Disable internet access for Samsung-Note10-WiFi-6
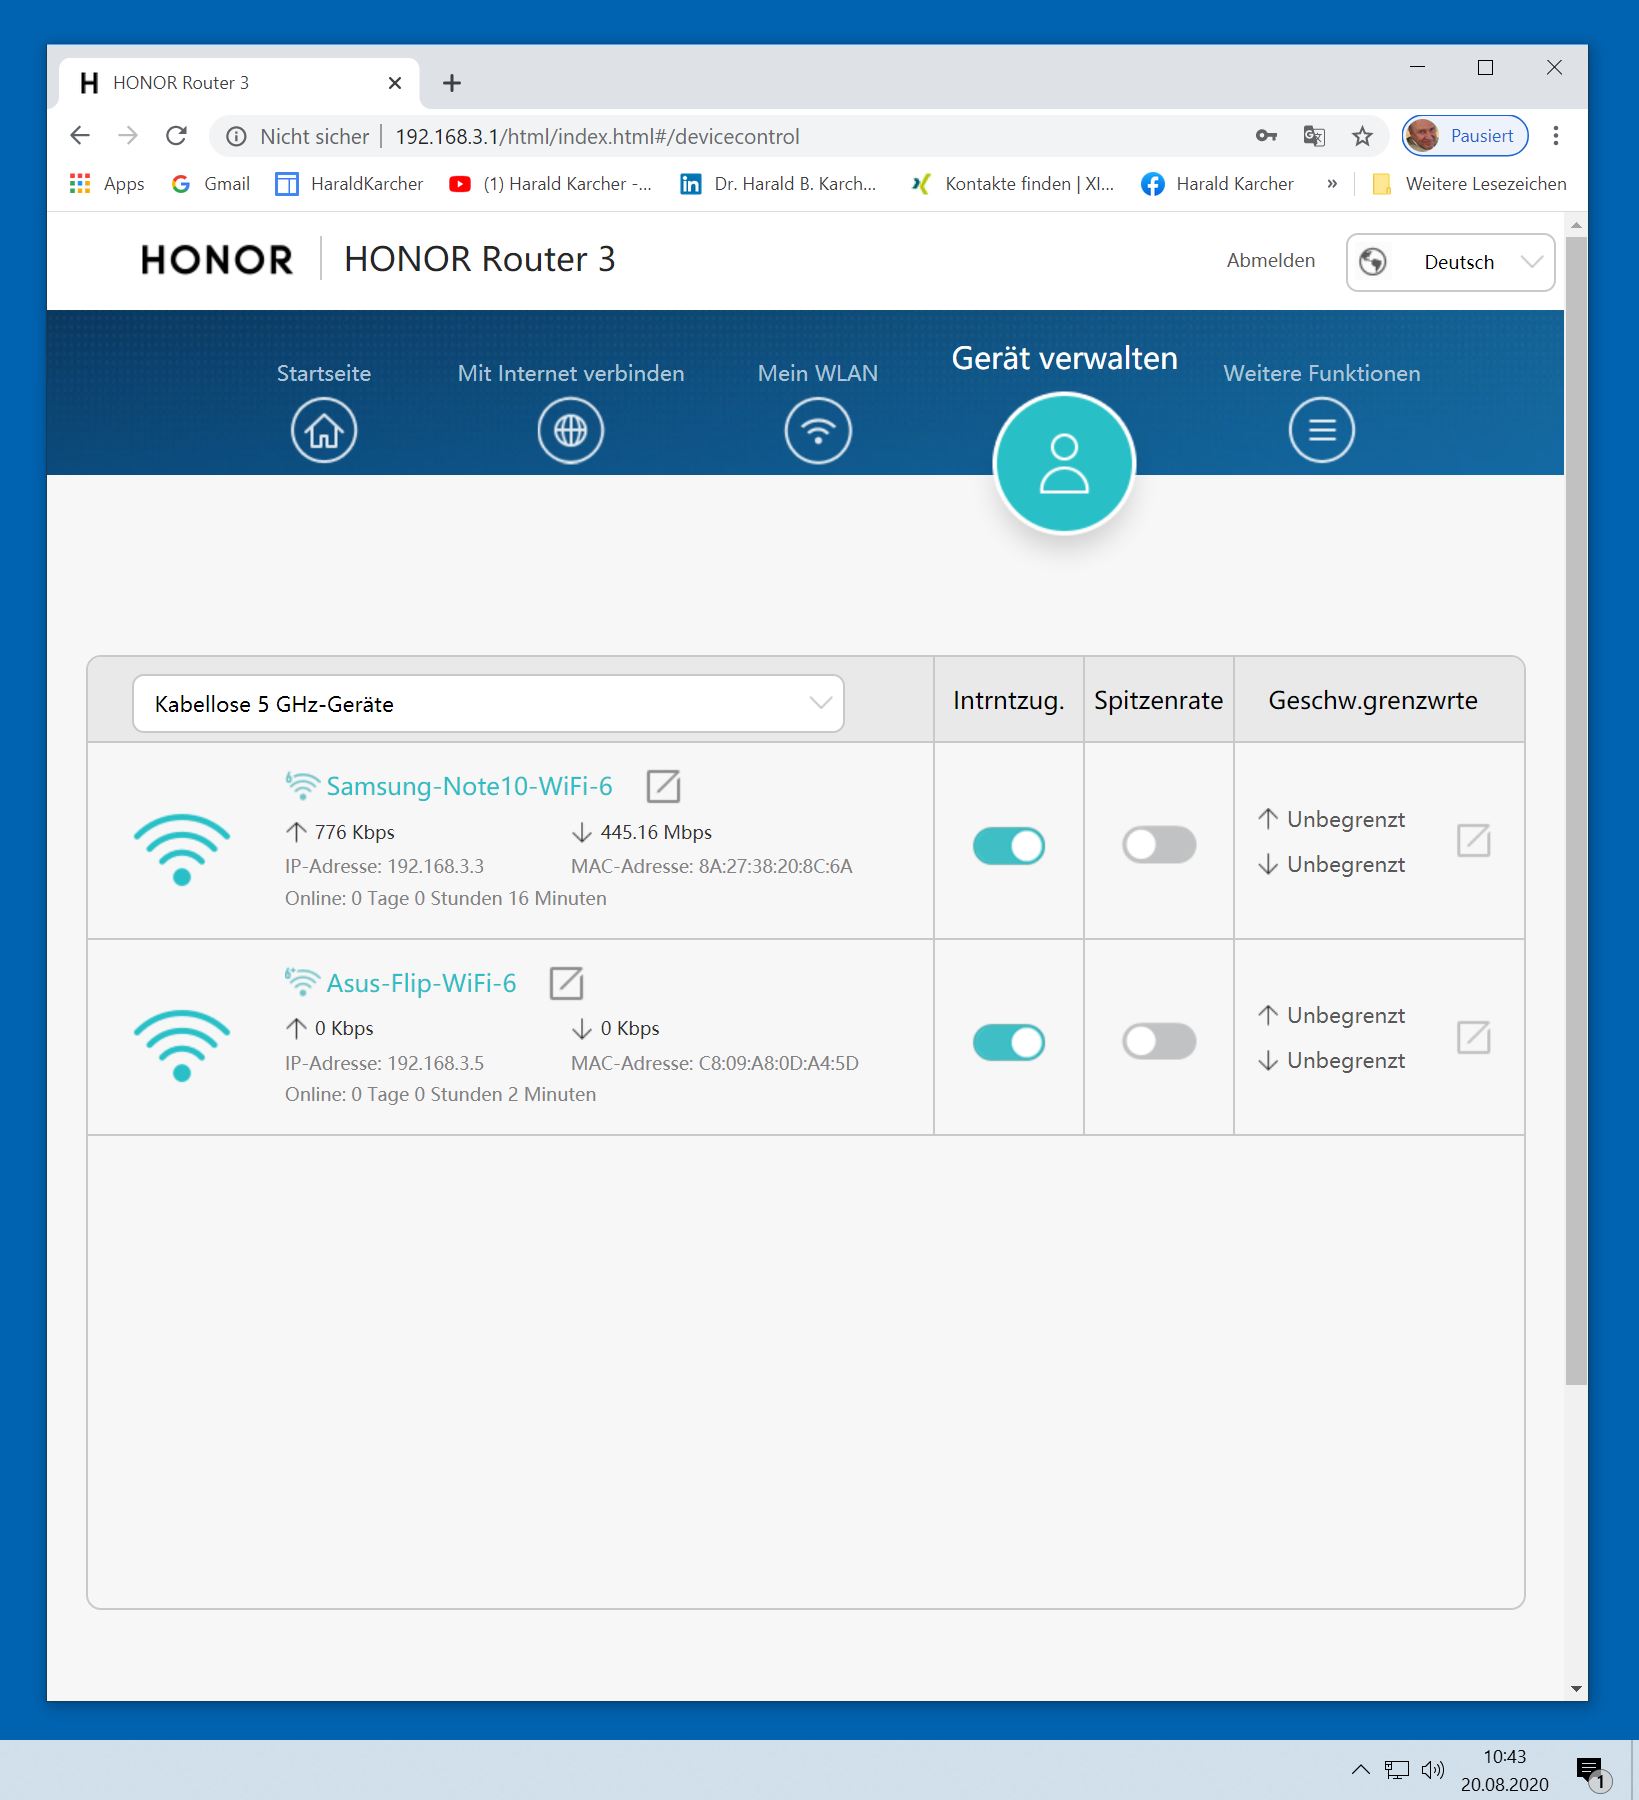Image resolution: width=1639 pixels, height=1800 pixels. 1008,846
